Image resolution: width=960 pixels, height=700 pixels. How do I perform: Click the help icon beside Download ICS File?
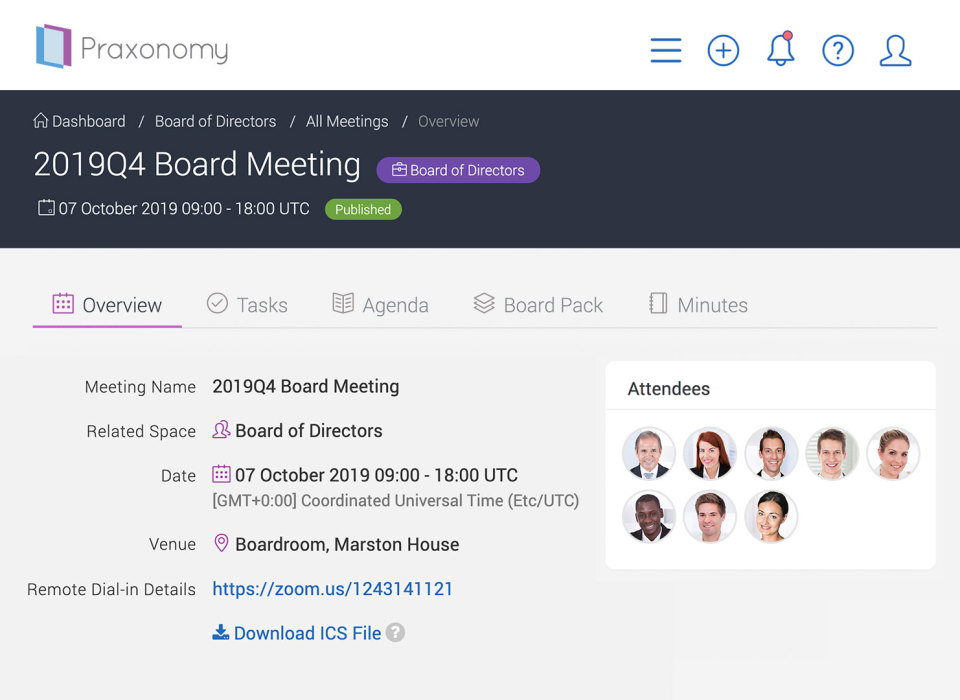[394, 633]
